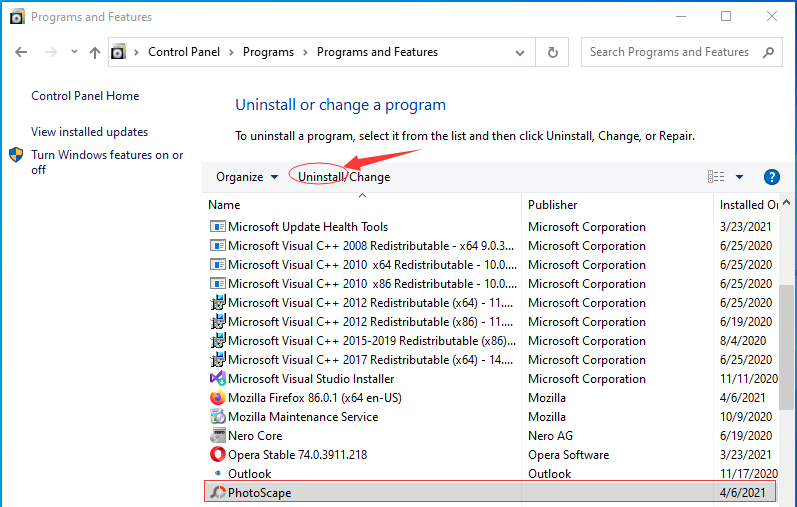Click the Forward navigation arrow
797x507 pixels.
(50, 52)
